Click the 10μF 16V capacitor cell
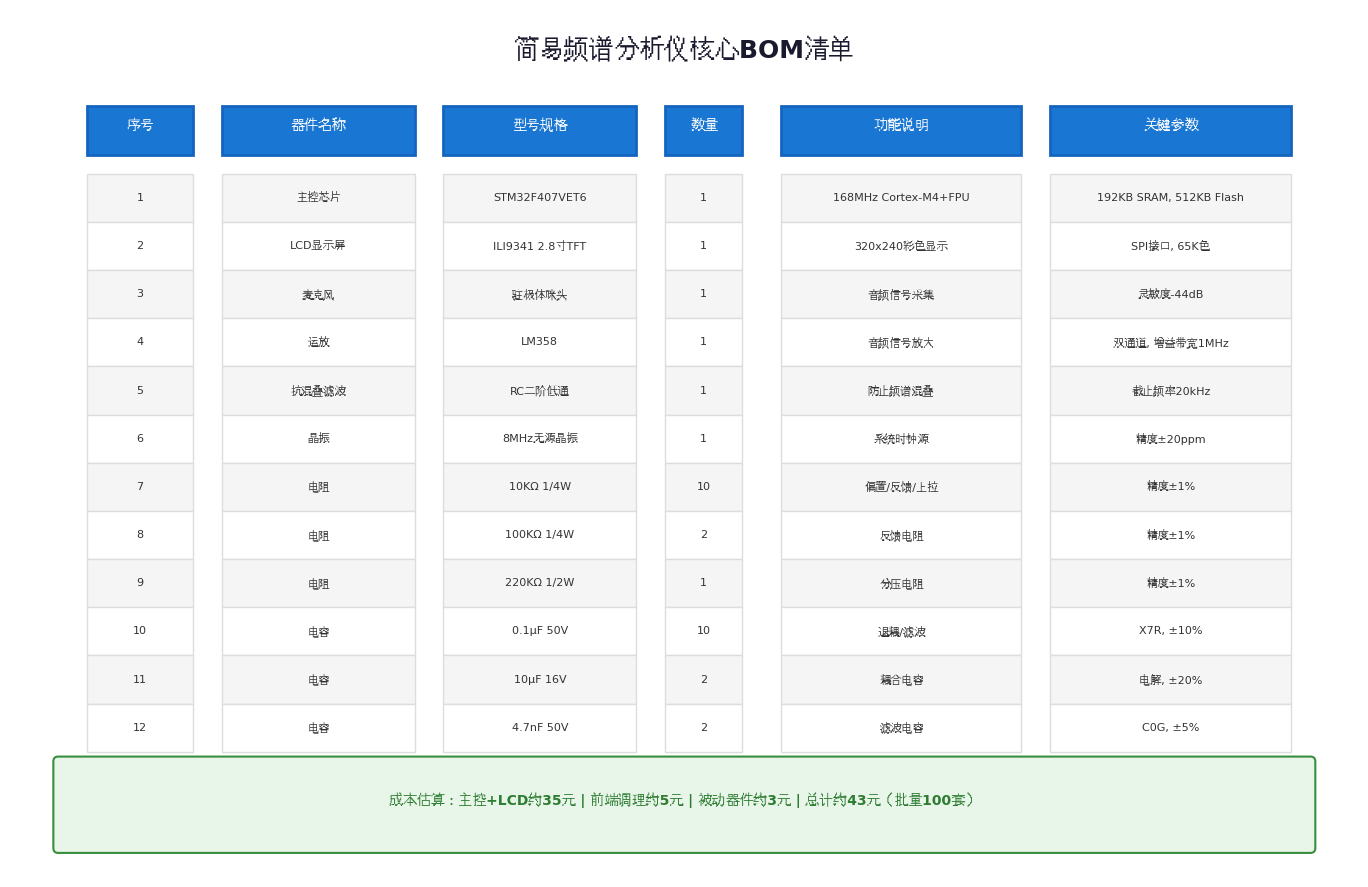This screenshot has width=1368, height=887. [x=540, y=680]
